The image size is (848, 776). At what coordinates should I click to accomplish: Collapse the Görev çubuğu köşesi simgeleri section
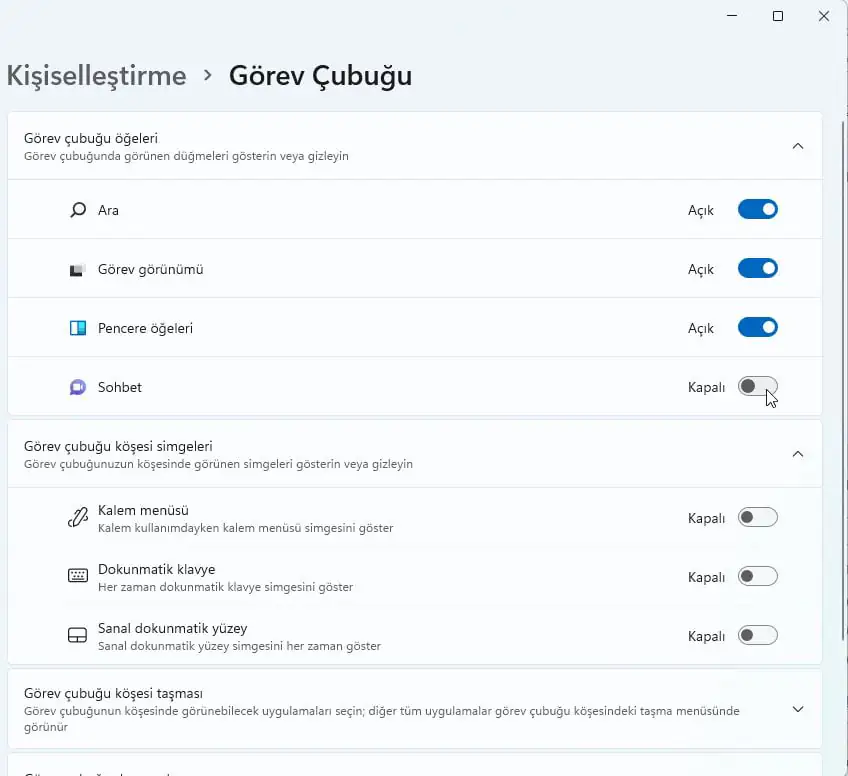[798, 453]
